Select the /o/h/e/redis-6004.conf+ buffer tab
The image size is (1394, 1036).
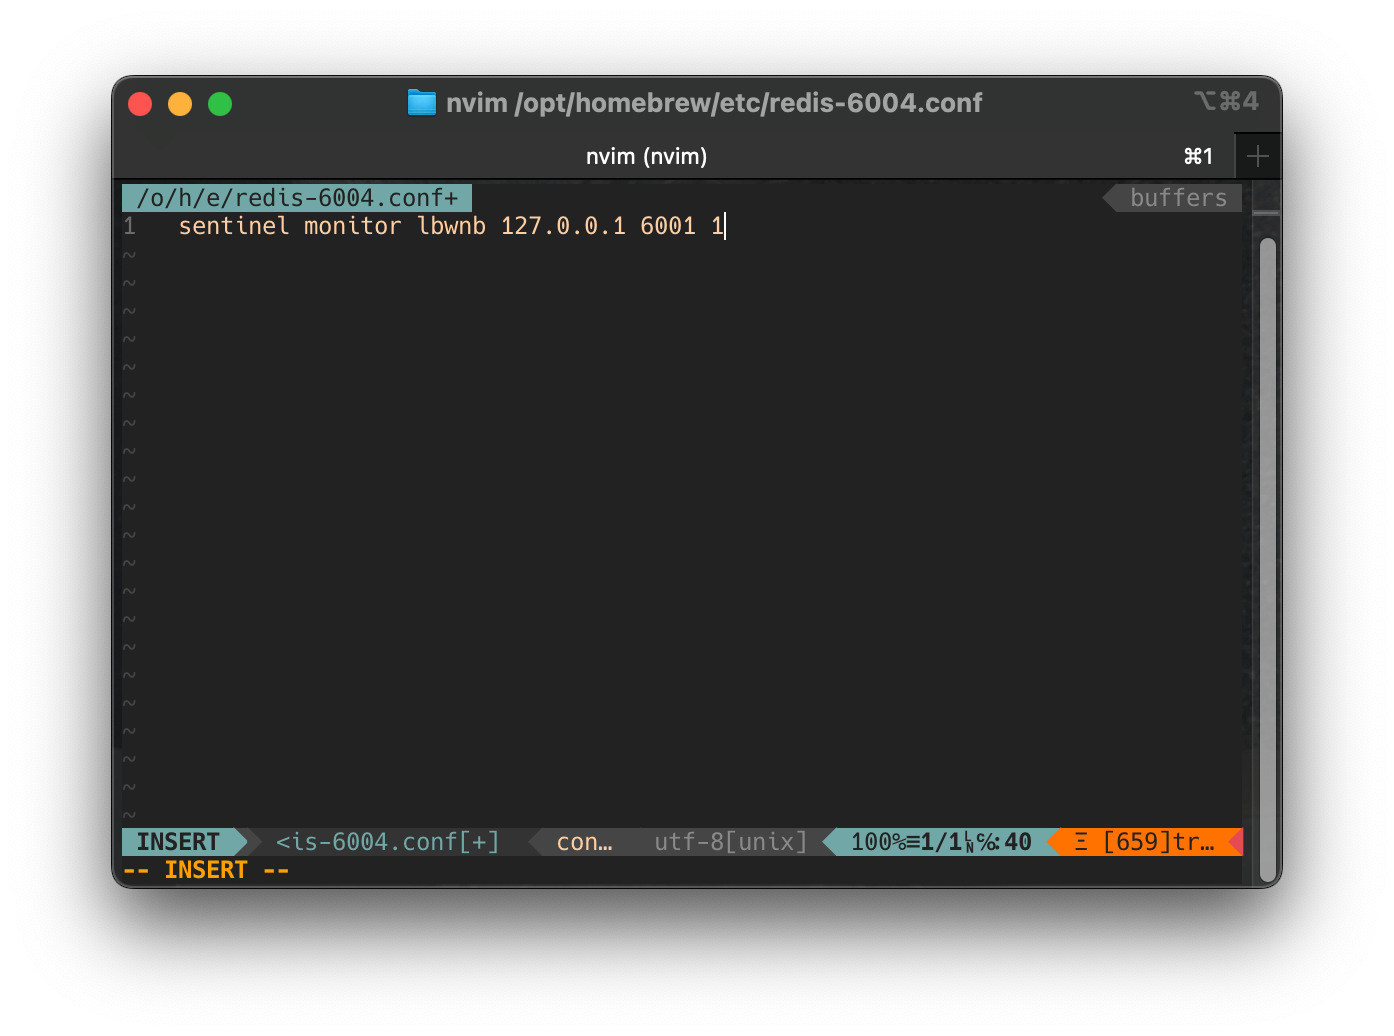[296, 197]
